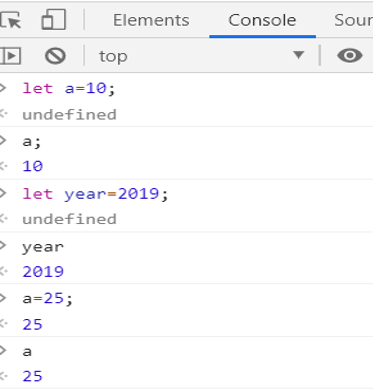Click the output value 2019
Viewport: 373px width, 390px height.
(x=43, y=272)
